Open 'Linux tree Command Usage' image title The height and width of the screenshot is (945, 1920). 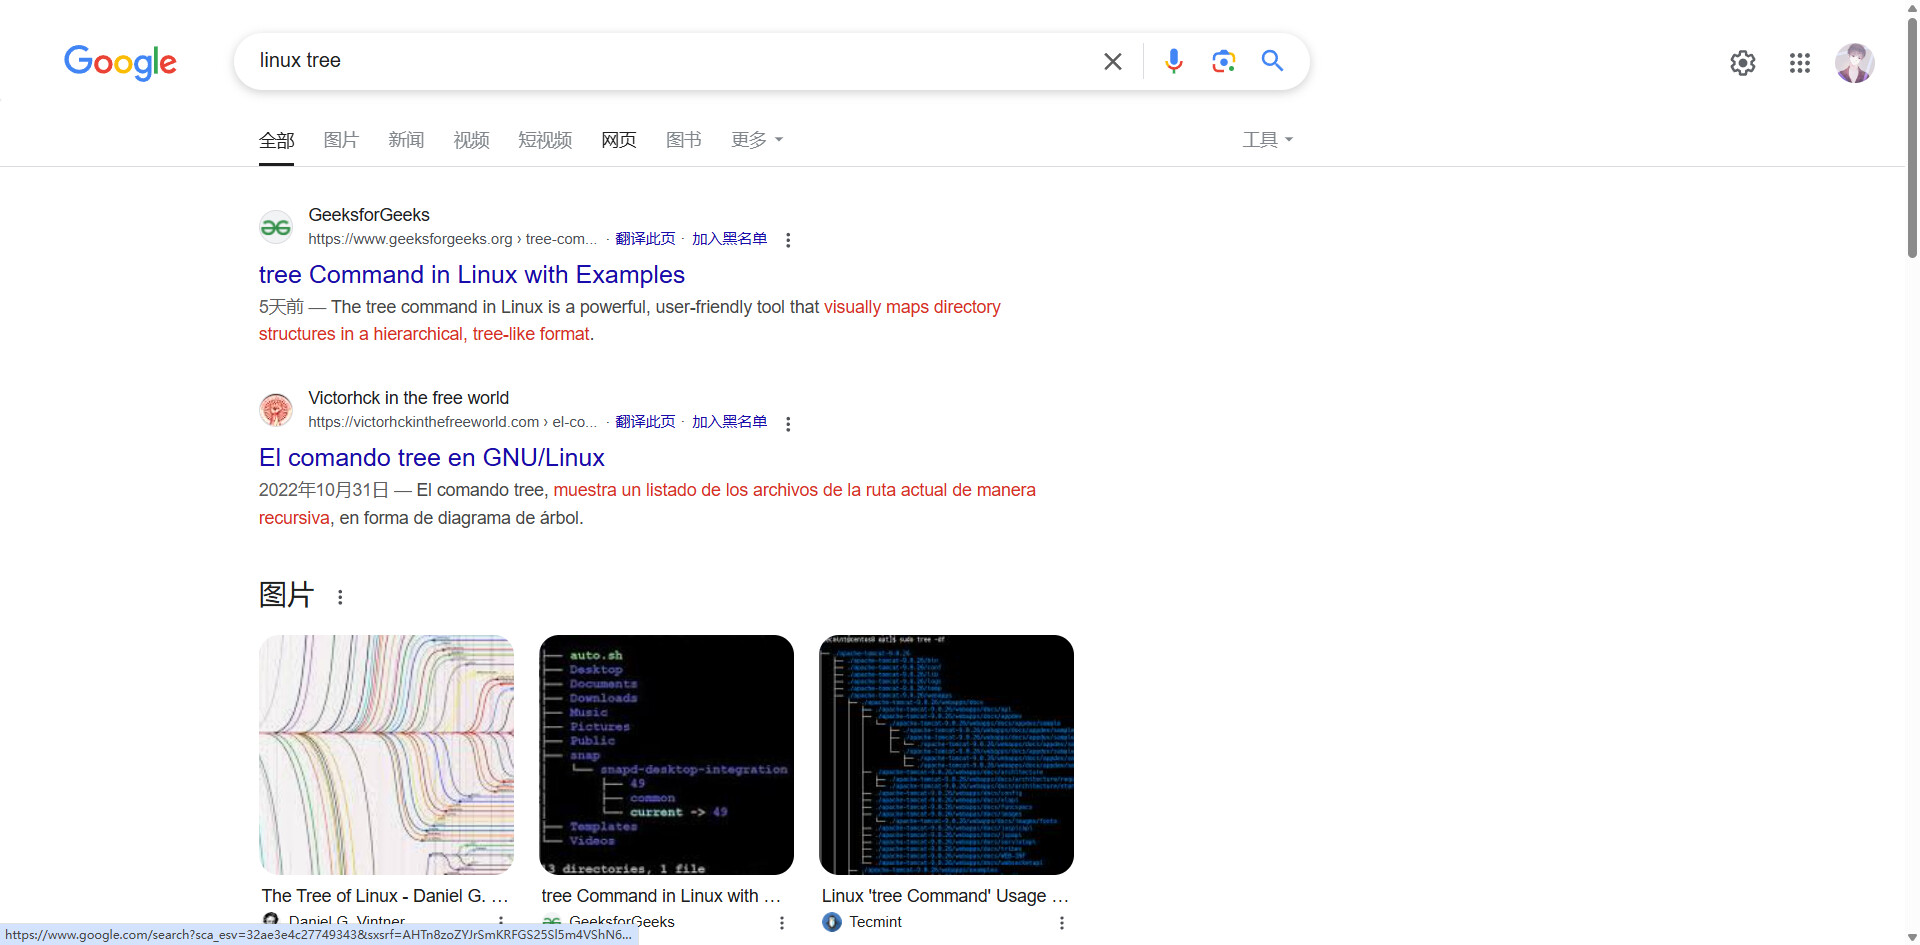pos(945,896)
